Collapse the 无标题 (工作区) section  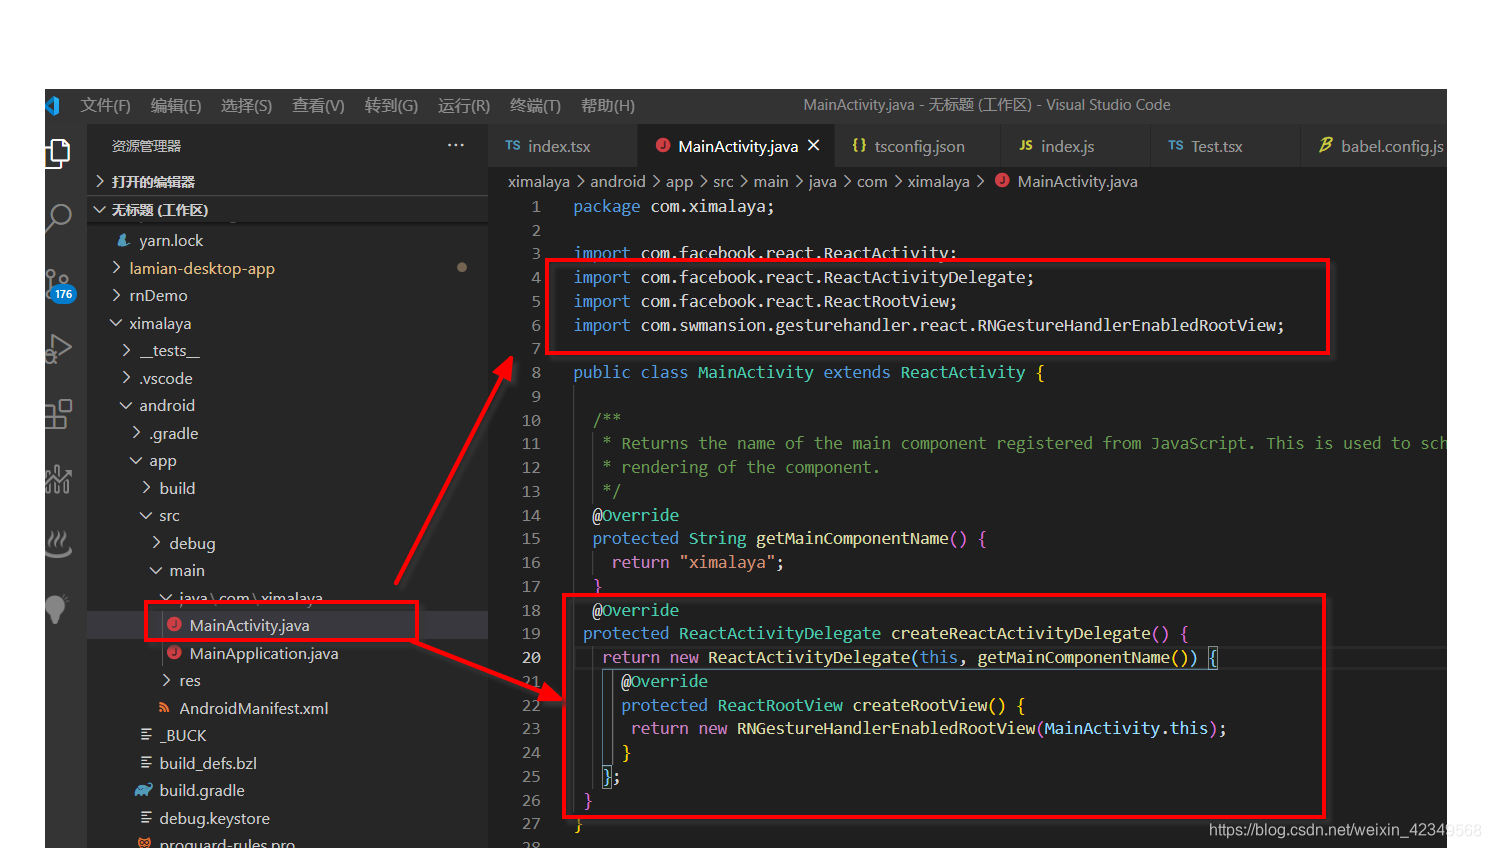[x=288, y=209]
